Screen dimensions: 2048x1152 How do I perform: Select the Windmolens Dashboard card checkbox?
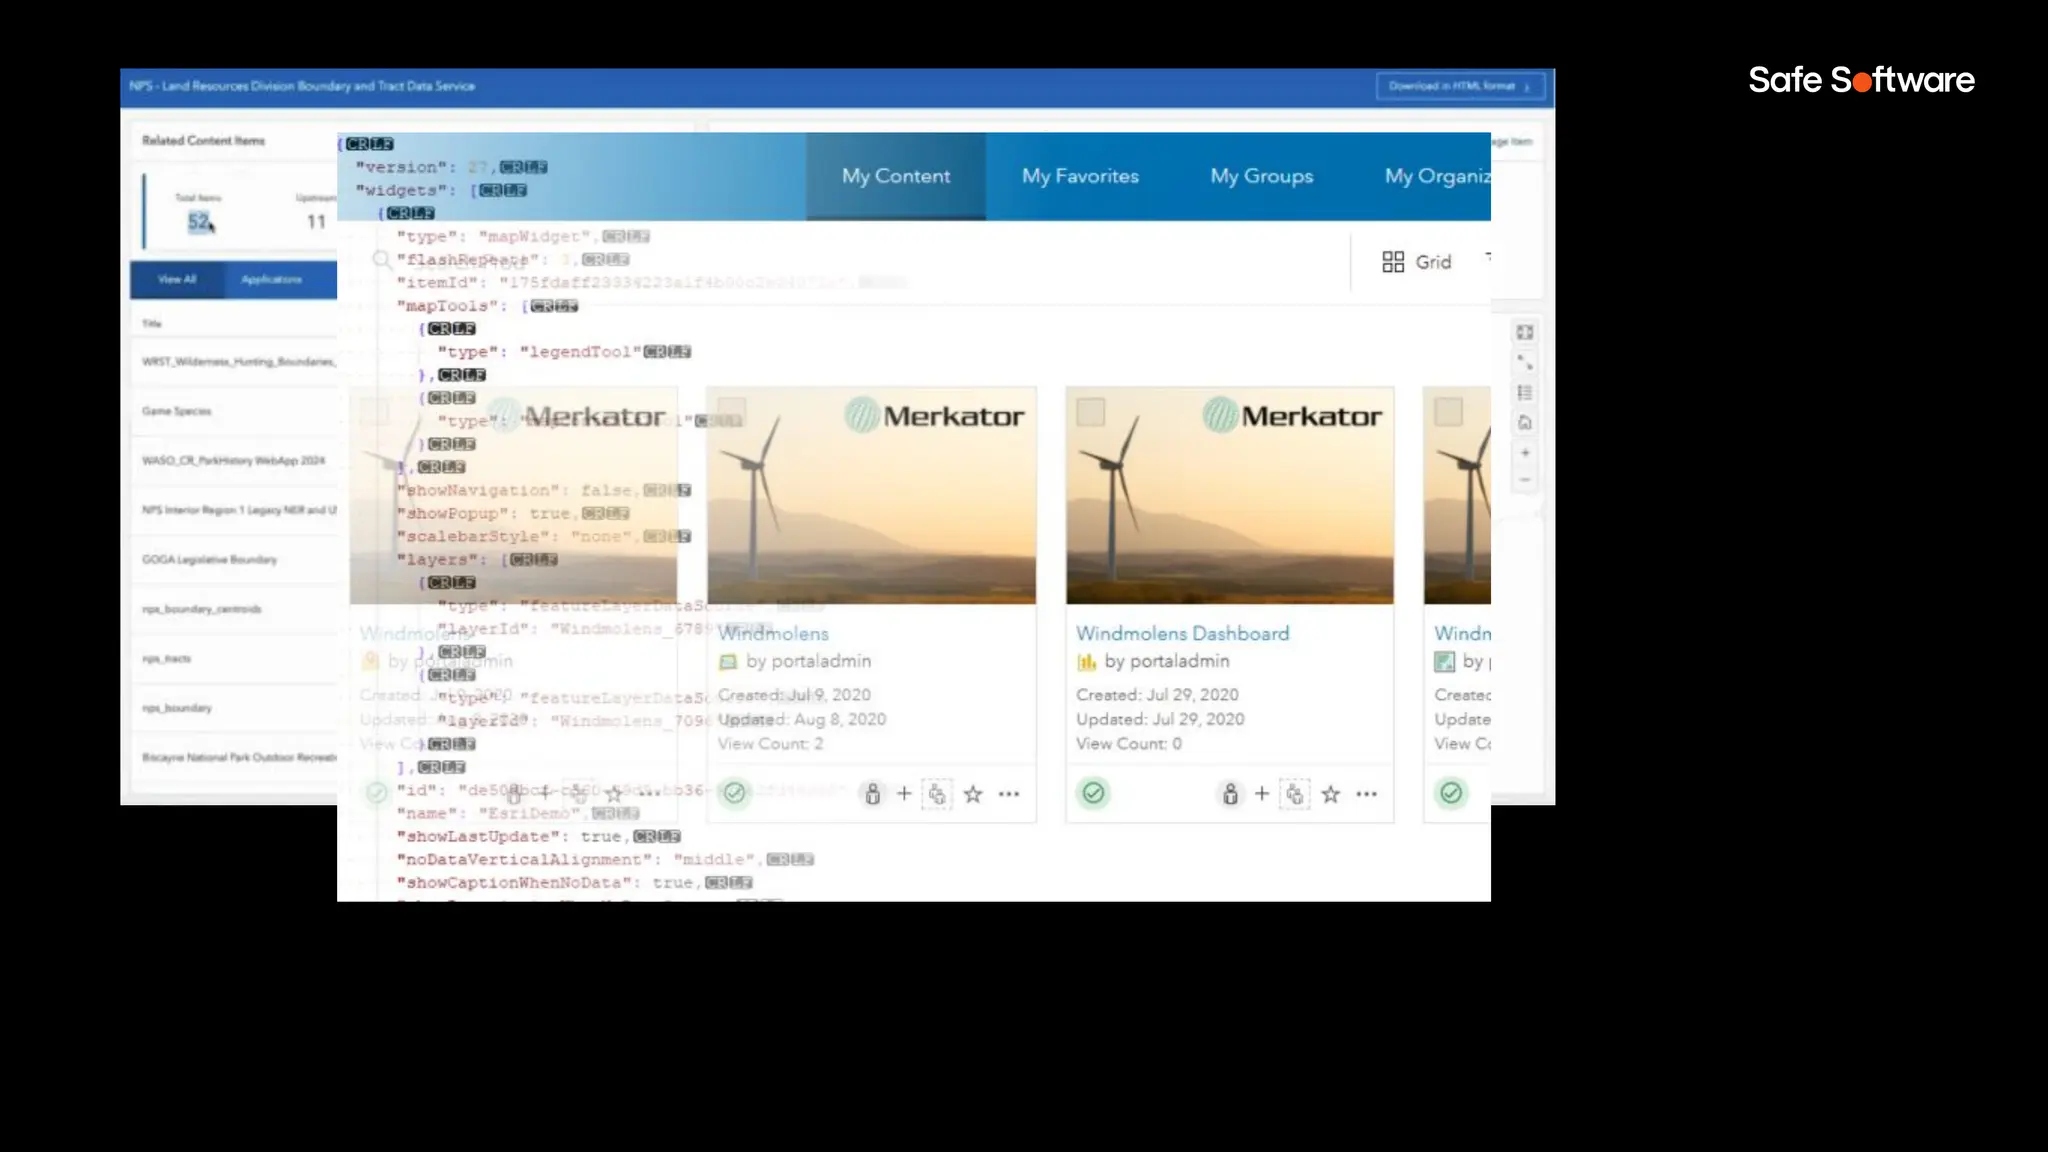[x=1090, y=412]
